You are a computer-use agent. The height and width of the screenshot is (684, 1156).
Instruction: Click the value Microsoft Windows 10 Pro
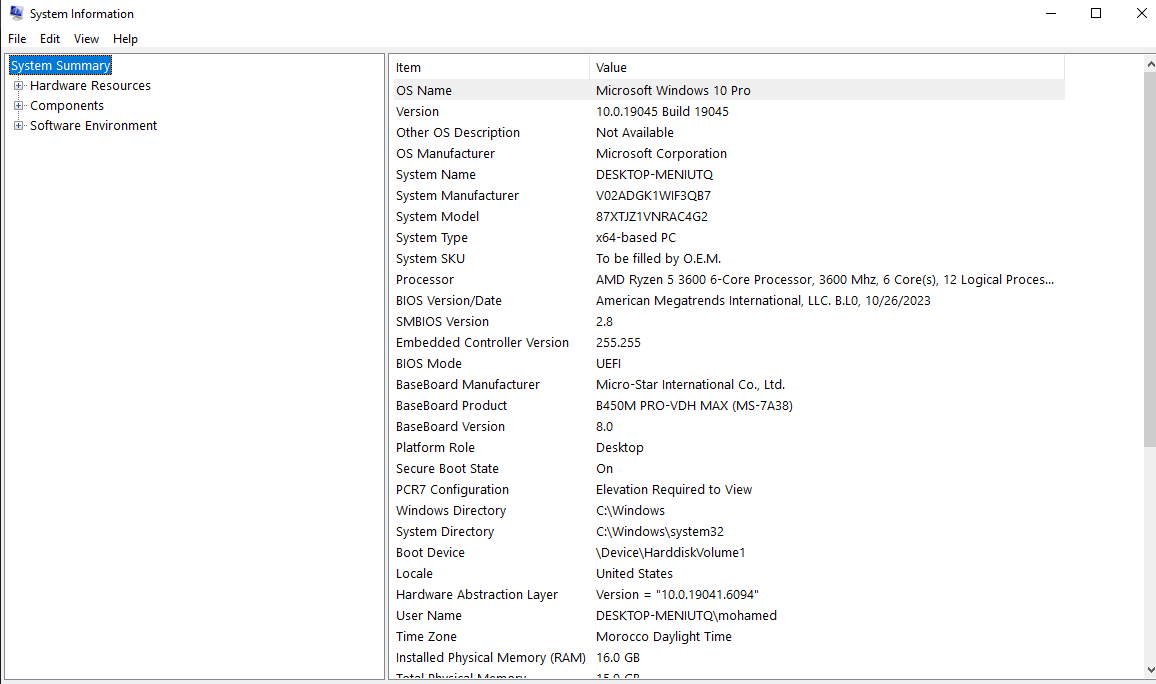pos(673,91)
